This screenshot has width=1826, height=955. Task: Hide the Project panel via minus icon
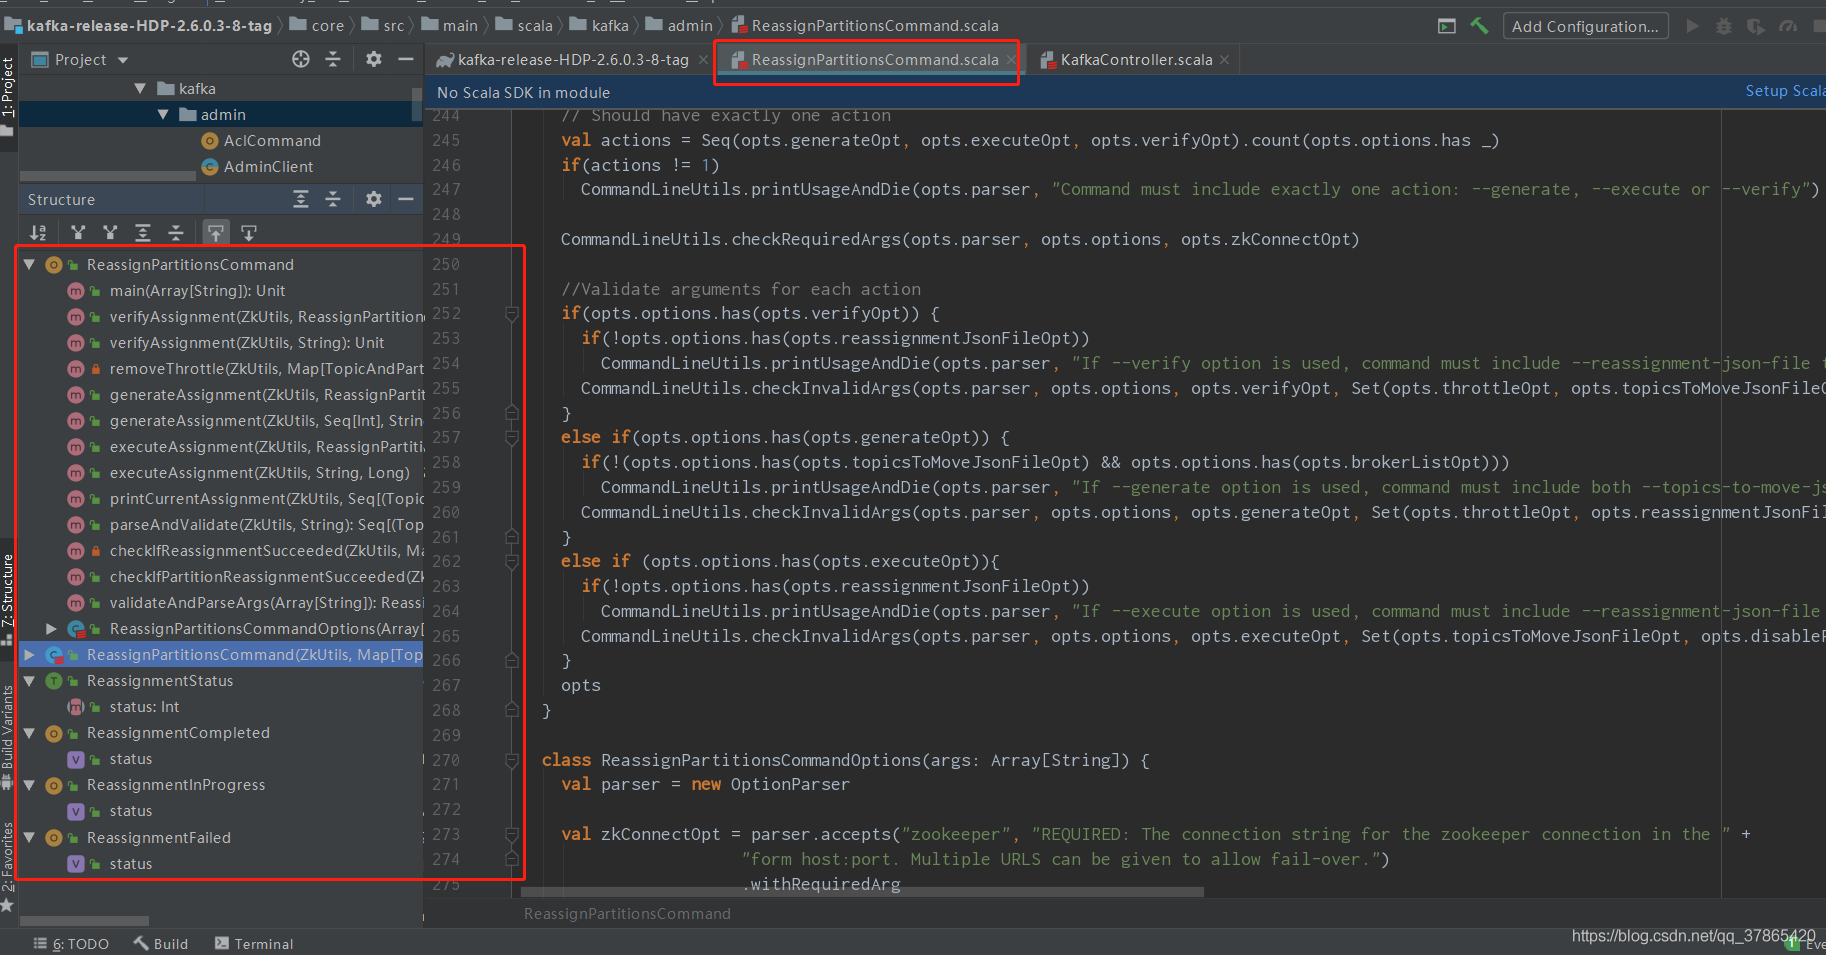pyautogui.click(x=405, y=59)
